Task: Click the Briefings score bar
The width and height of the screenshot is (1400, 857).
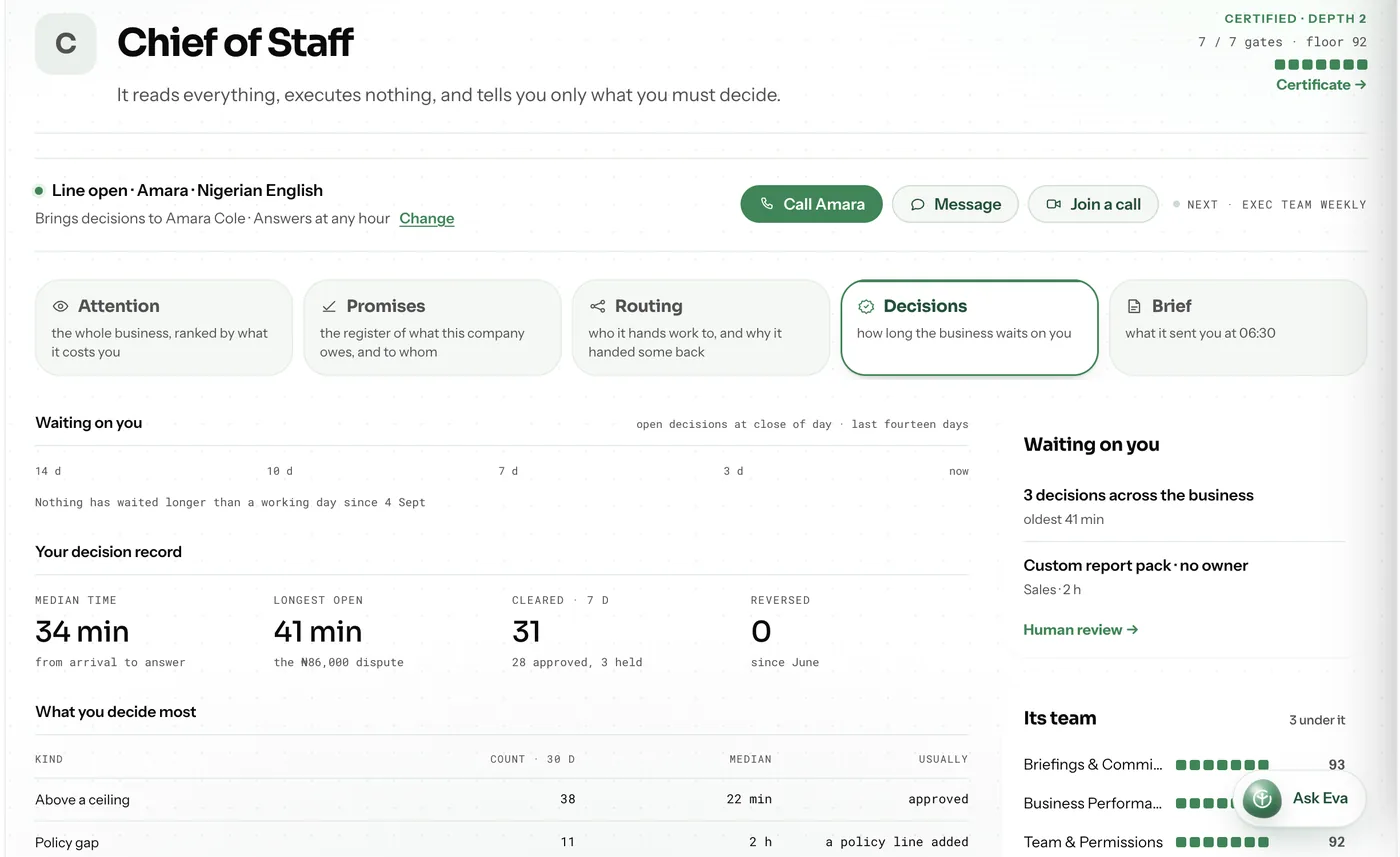Action: [1222, 765]
